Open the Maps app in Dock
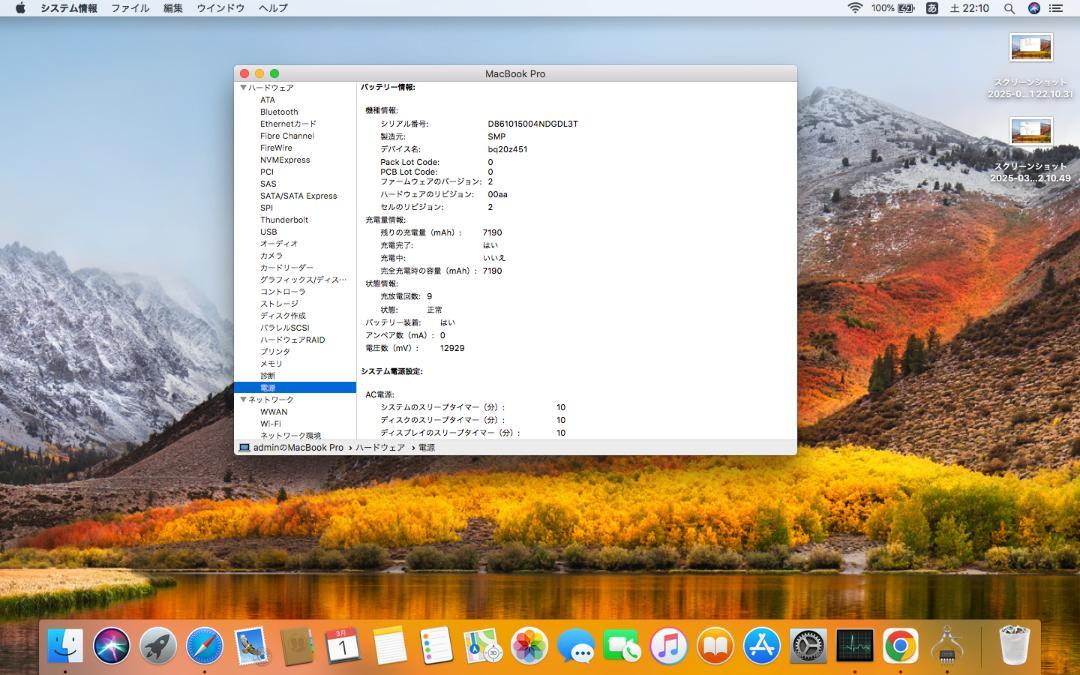 tap(482, 646)
